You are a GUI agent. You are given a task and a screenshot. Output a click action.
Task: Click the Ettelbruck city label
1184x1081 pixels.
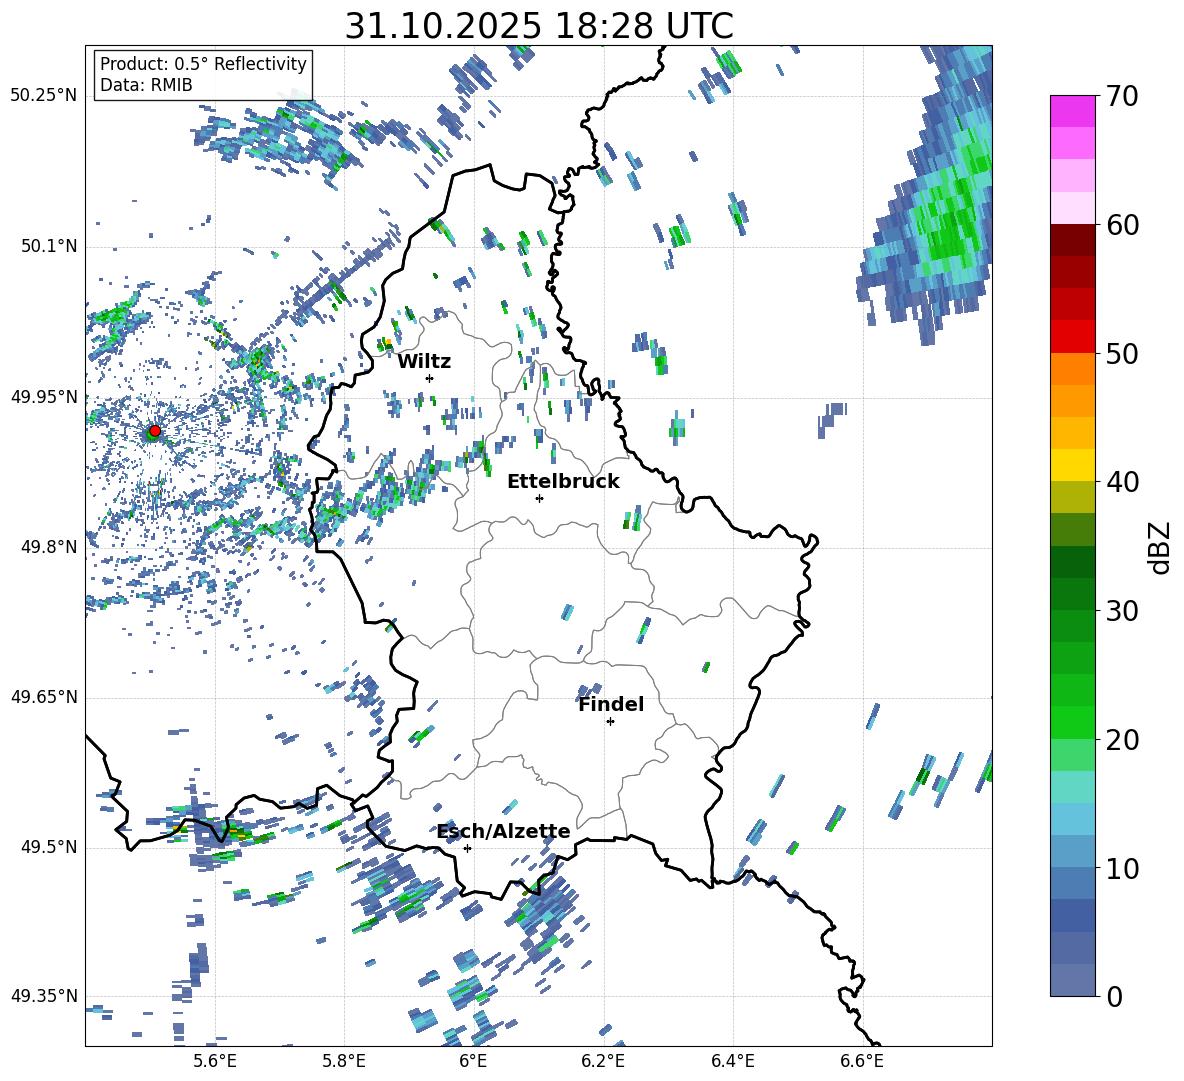[x=563, y=482]
